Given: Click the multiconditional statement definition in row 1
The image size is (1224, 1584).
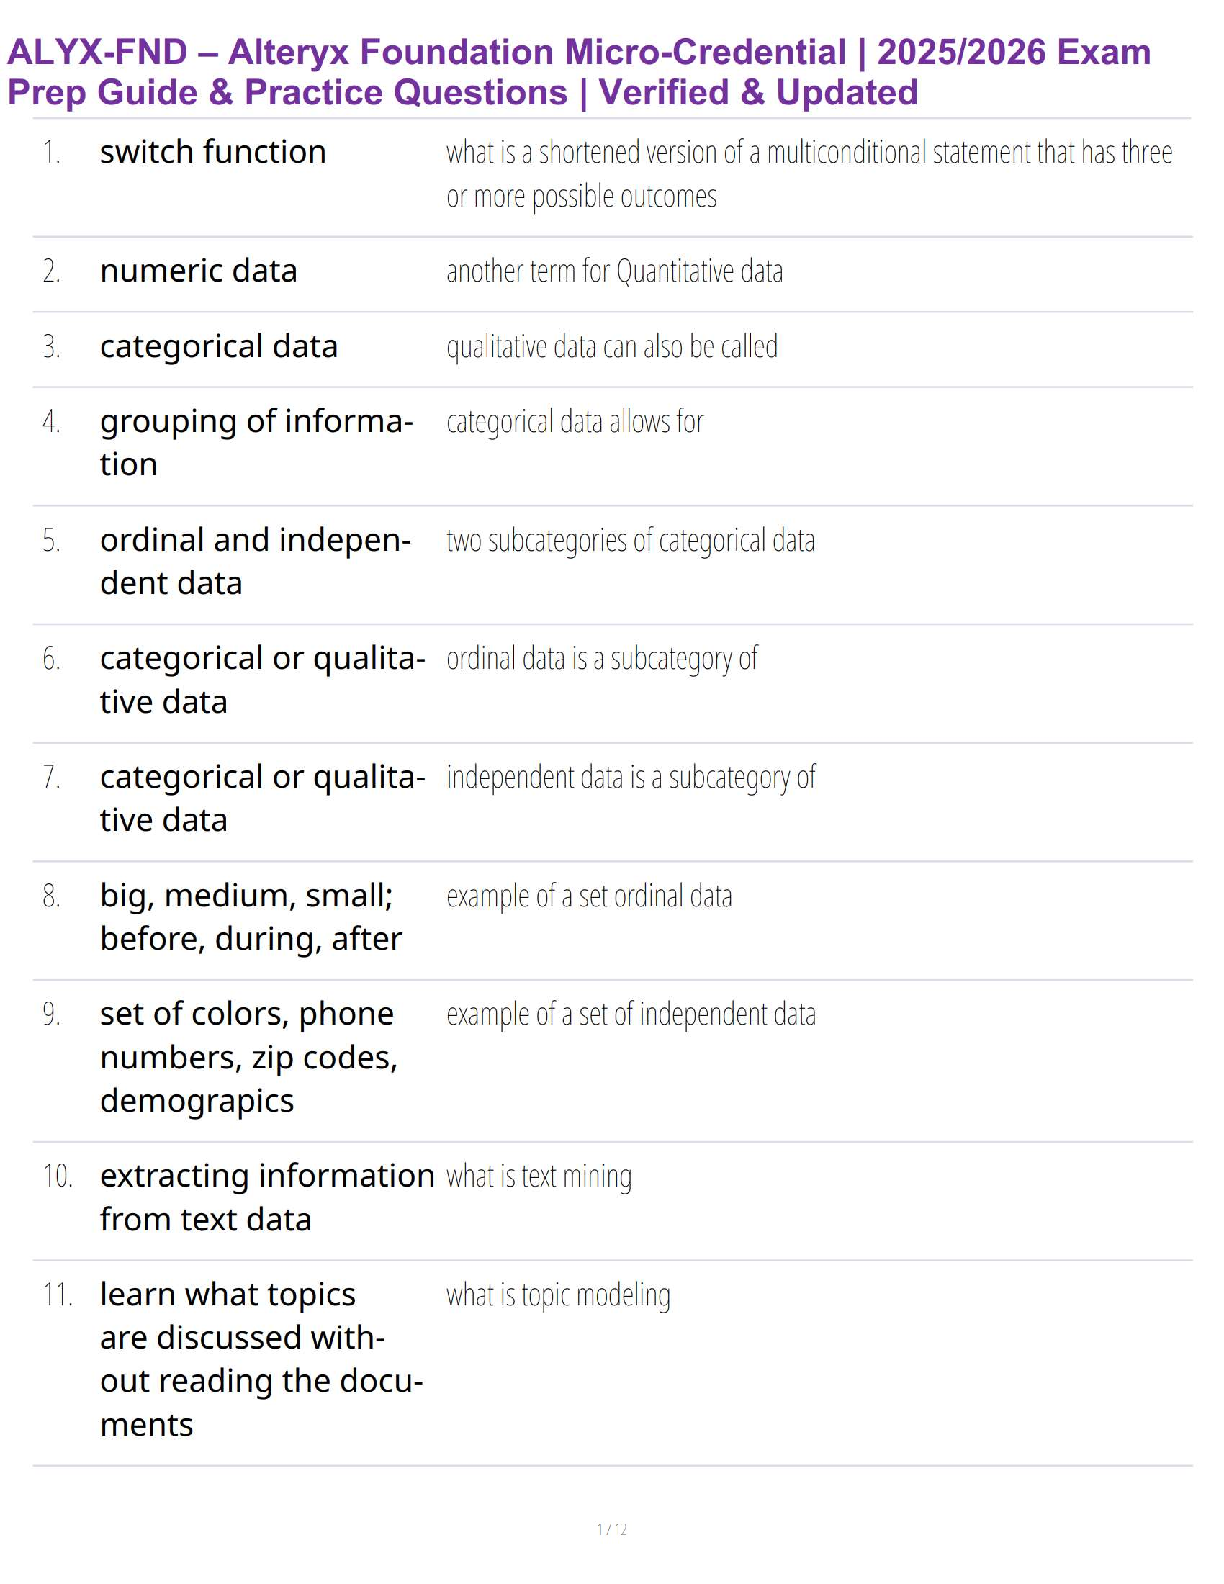Looking at the screenshot, I should (808, 174).
